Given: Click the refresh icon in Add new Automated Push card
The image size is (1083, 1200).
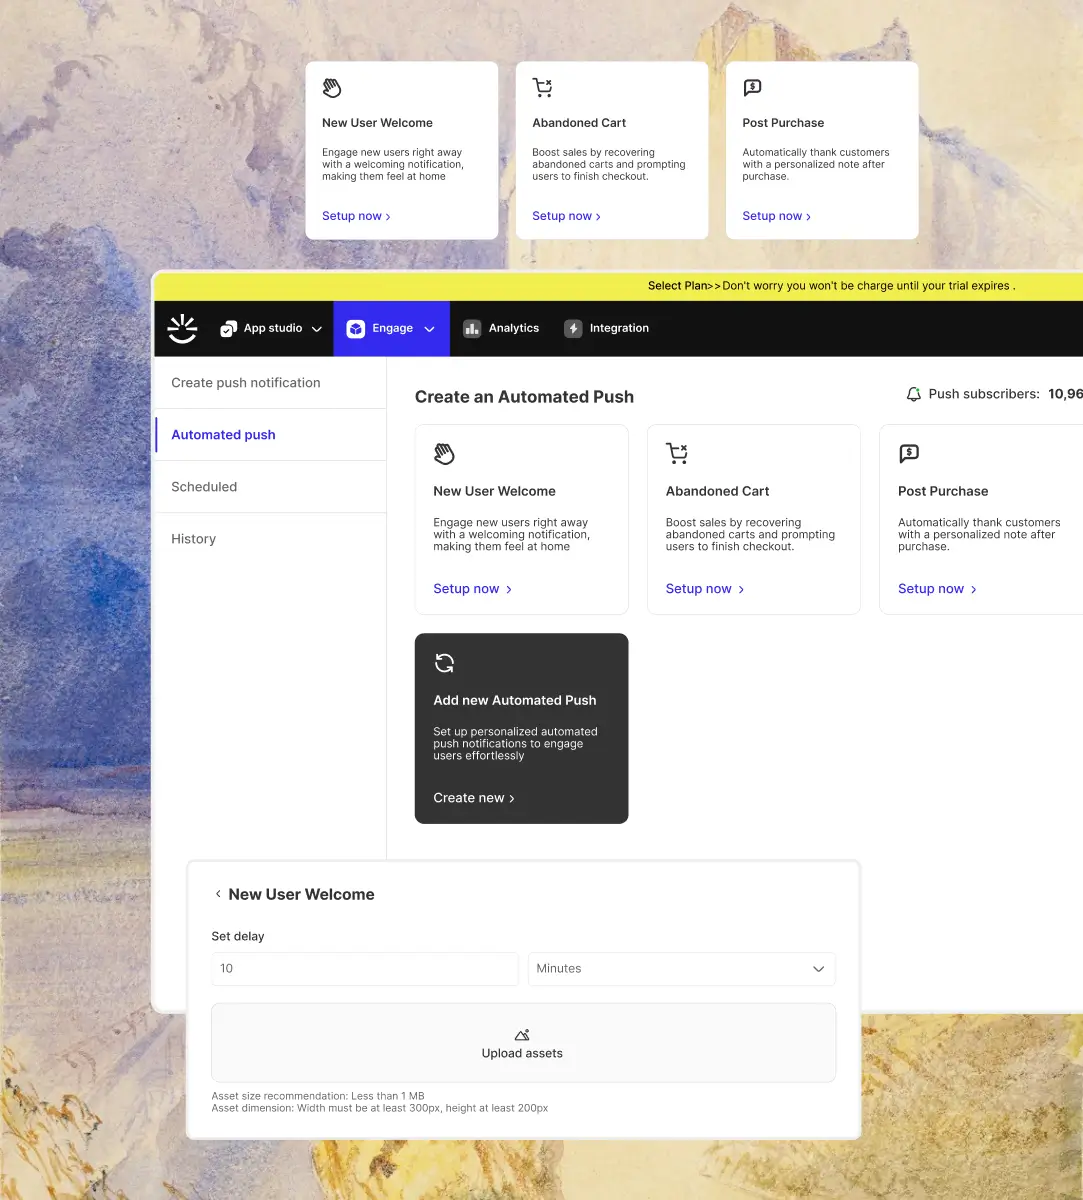Looking at the screenshot, I should click(x=445, y=663).
